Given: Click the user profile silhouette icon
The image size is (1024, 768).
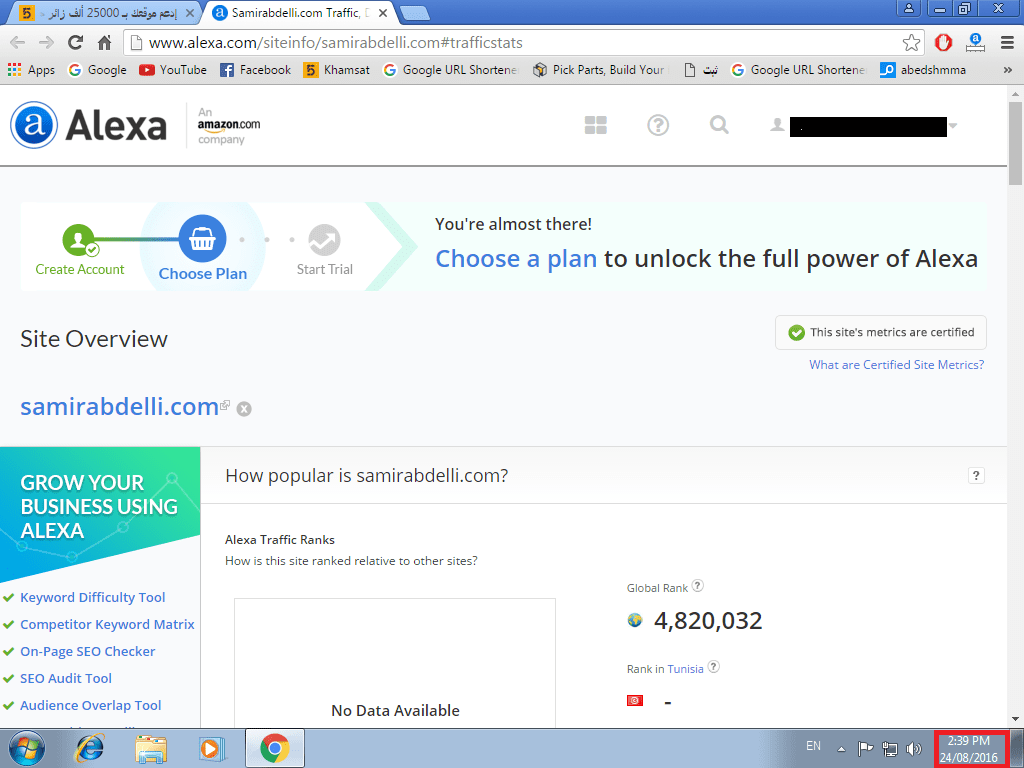Looking at the screenshot, I should click(x=776, y=124).
